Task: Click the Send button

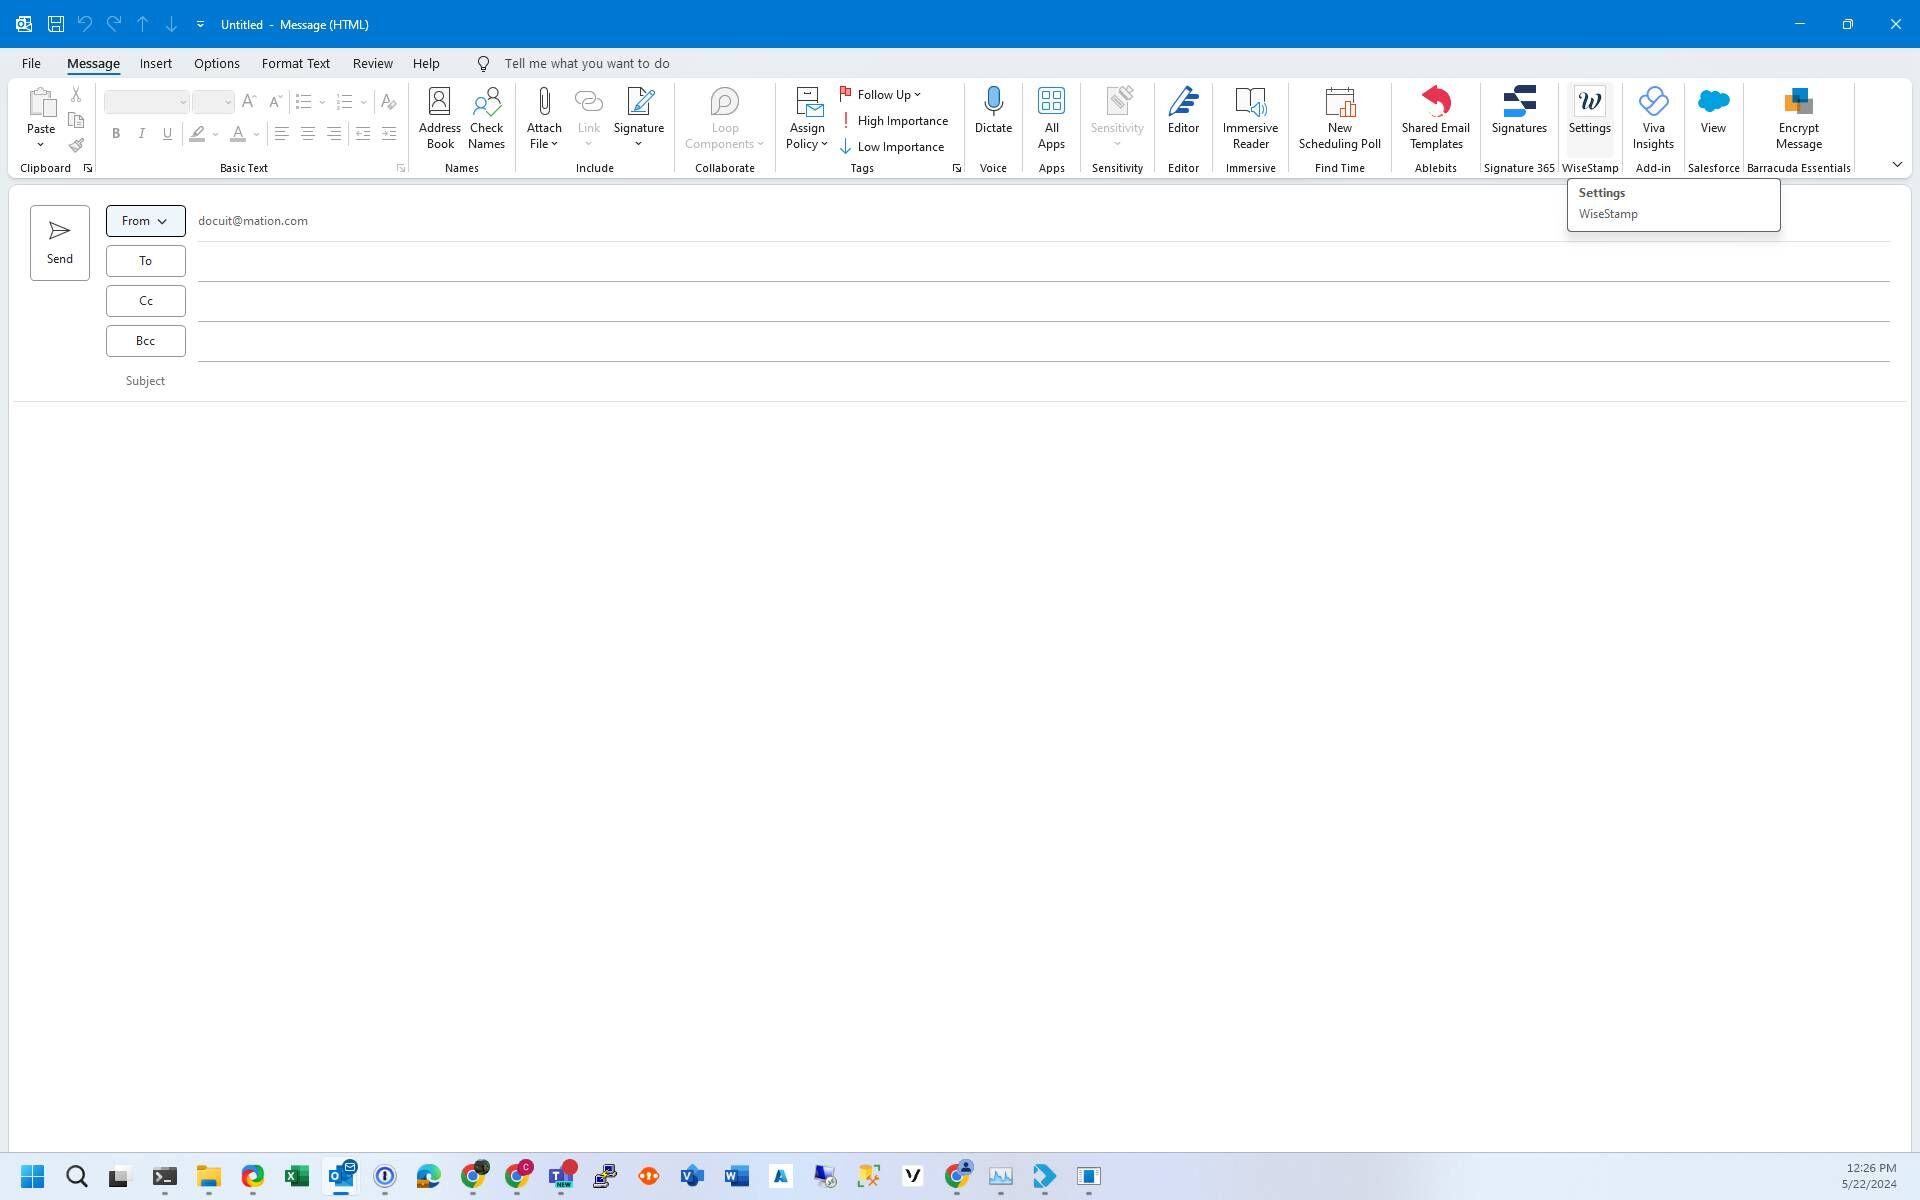Action: point(60,243)
